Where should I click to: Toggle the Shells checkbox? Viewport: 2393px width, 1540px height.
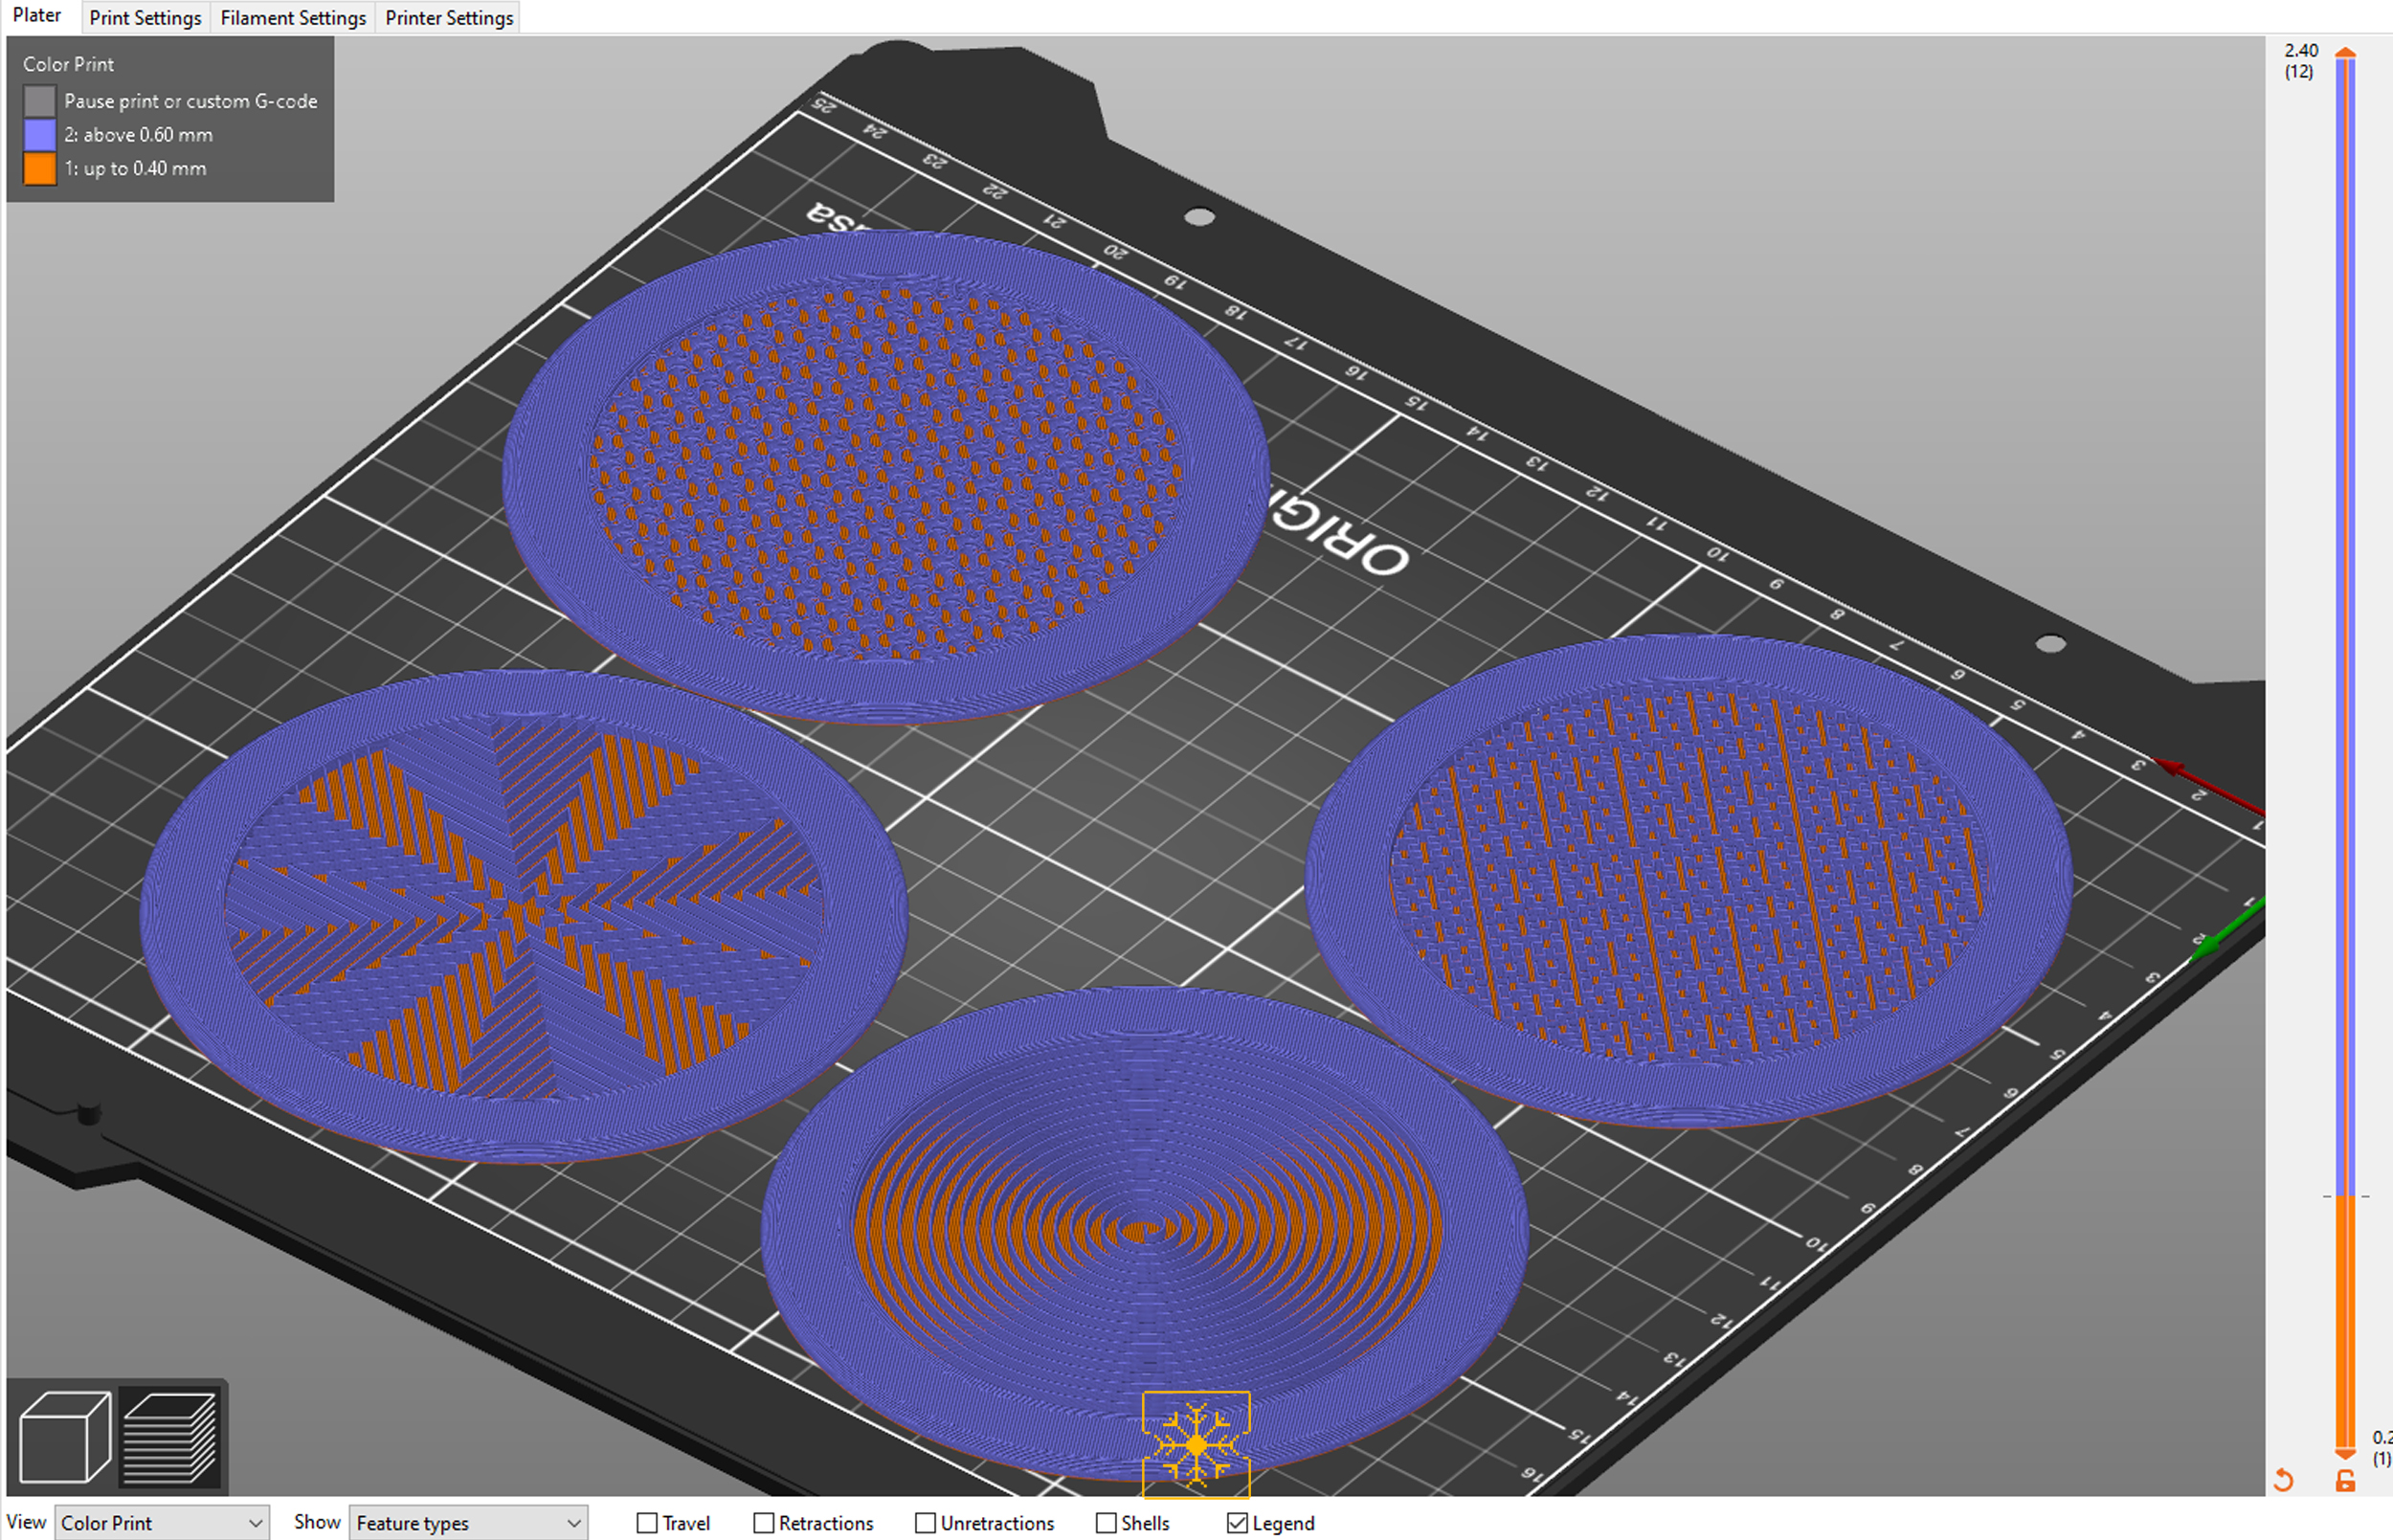1106,1523
